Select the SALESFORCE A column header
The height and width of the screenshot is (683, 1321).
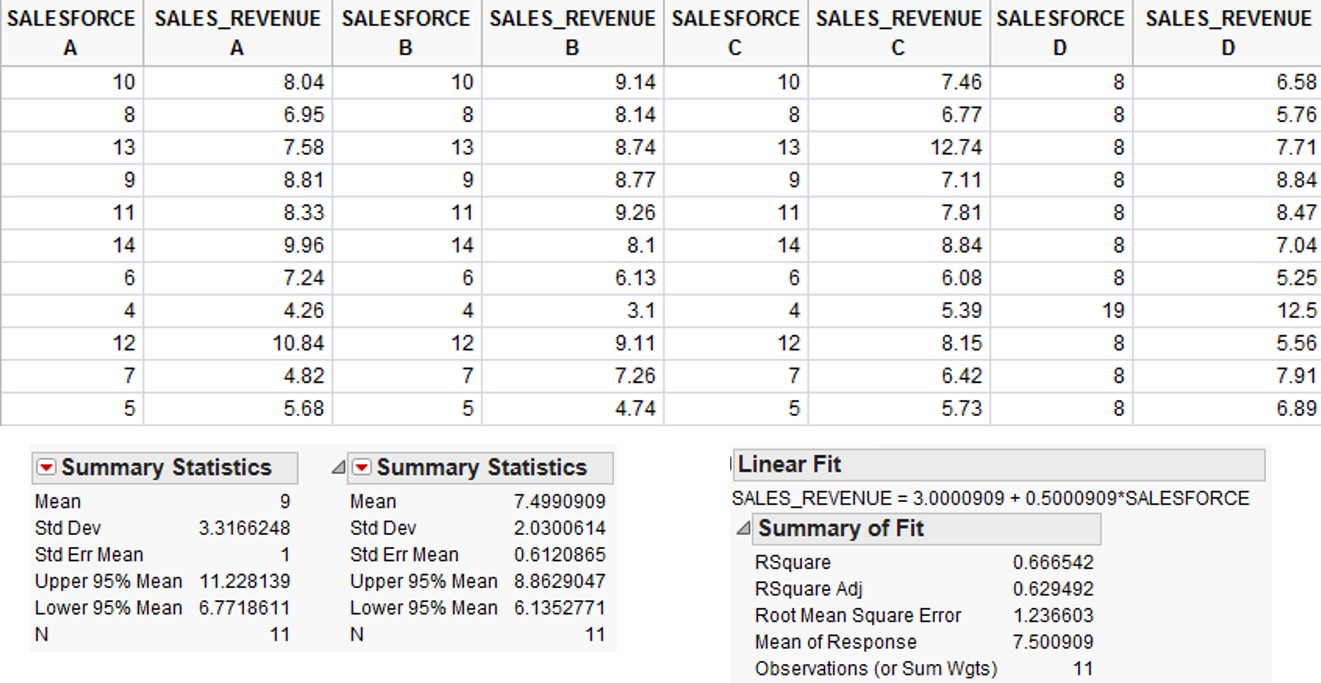point(71,33)
